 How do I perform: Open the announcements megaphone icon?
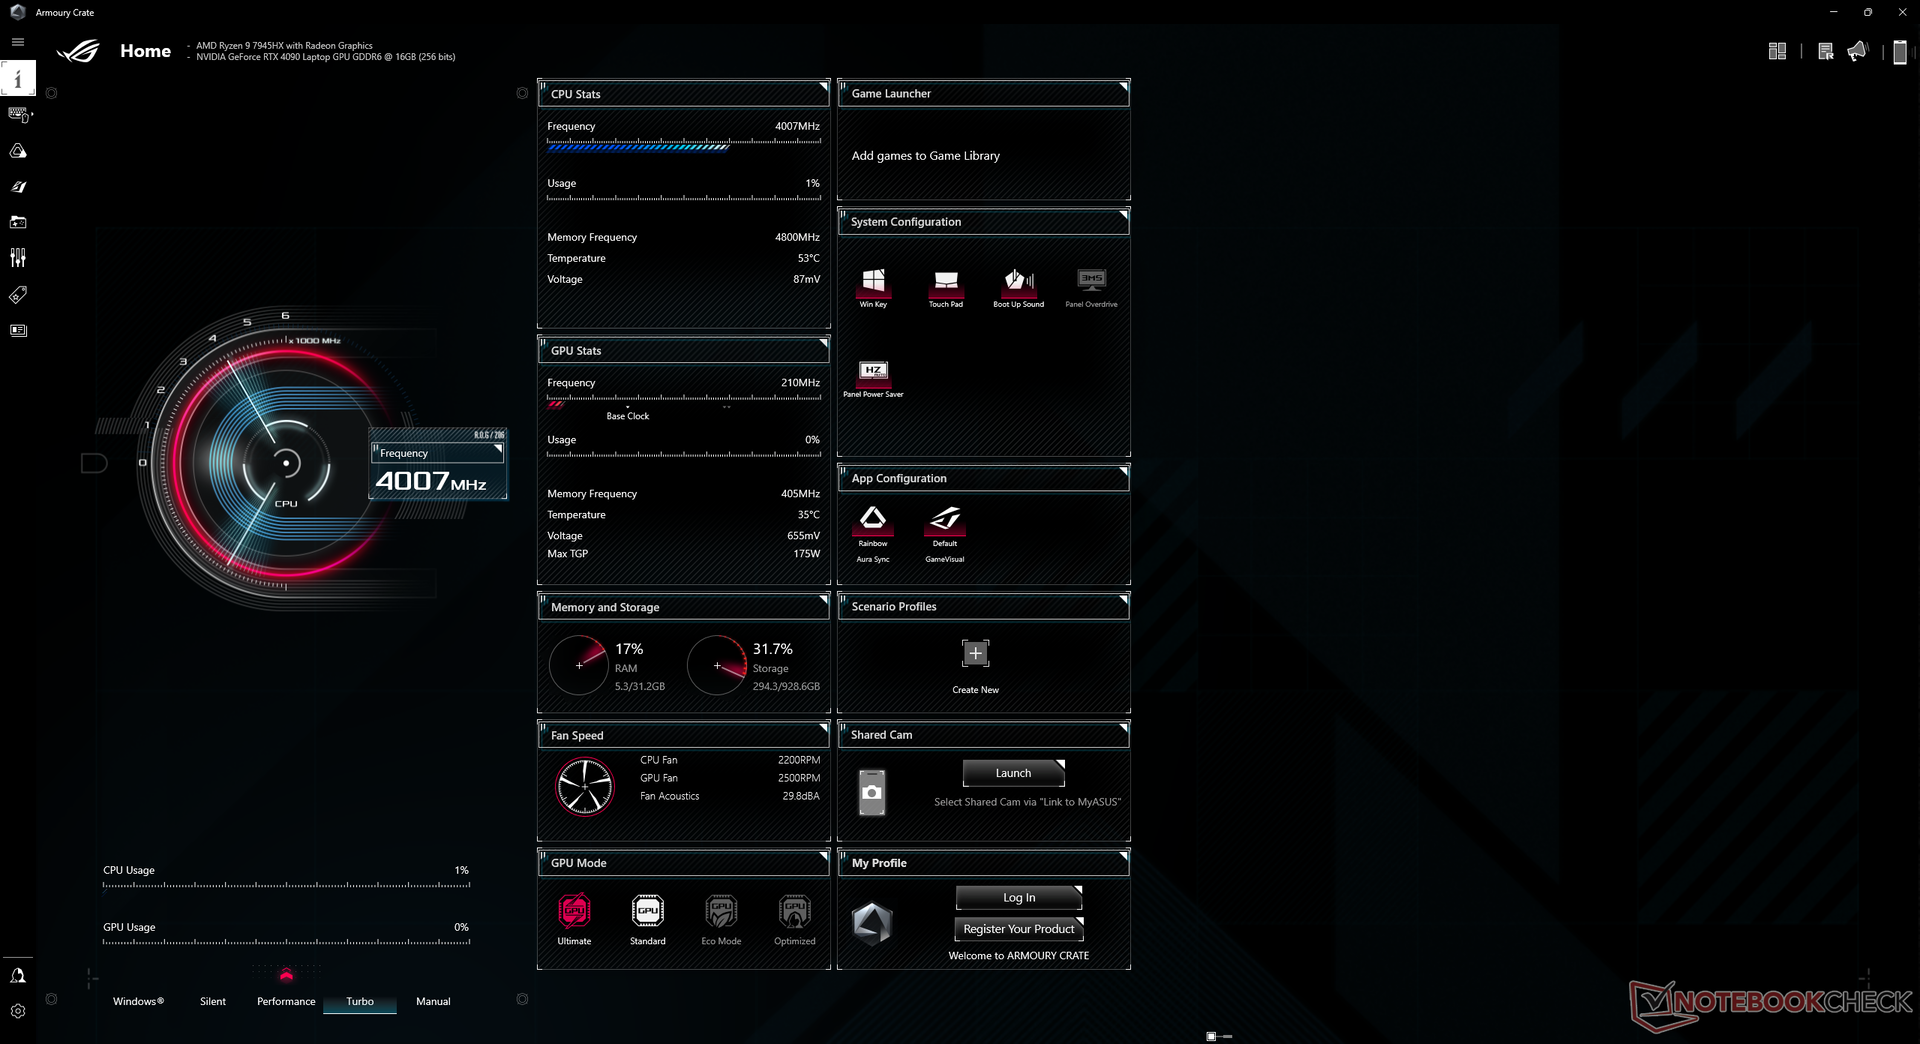pos(1857,51)
